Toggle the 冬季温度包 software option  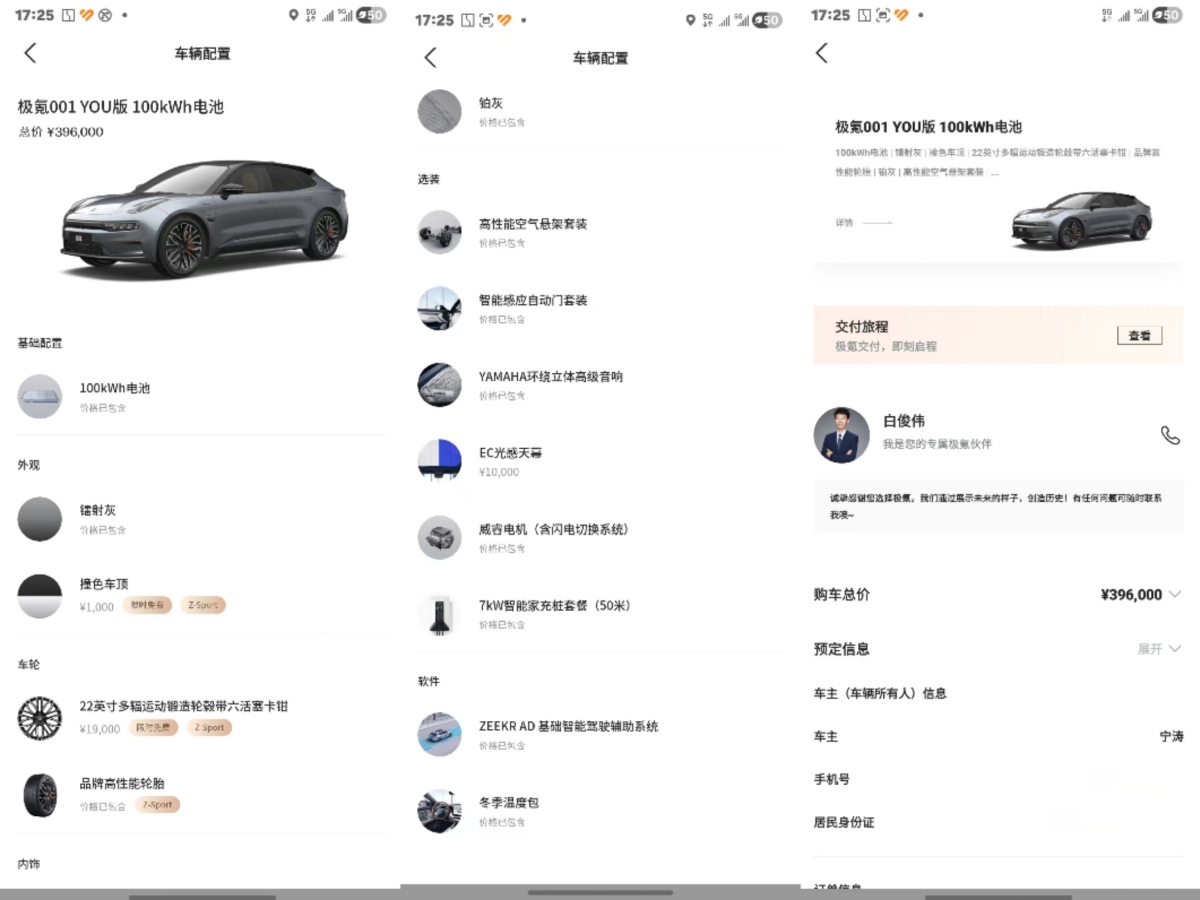(439, 811)
